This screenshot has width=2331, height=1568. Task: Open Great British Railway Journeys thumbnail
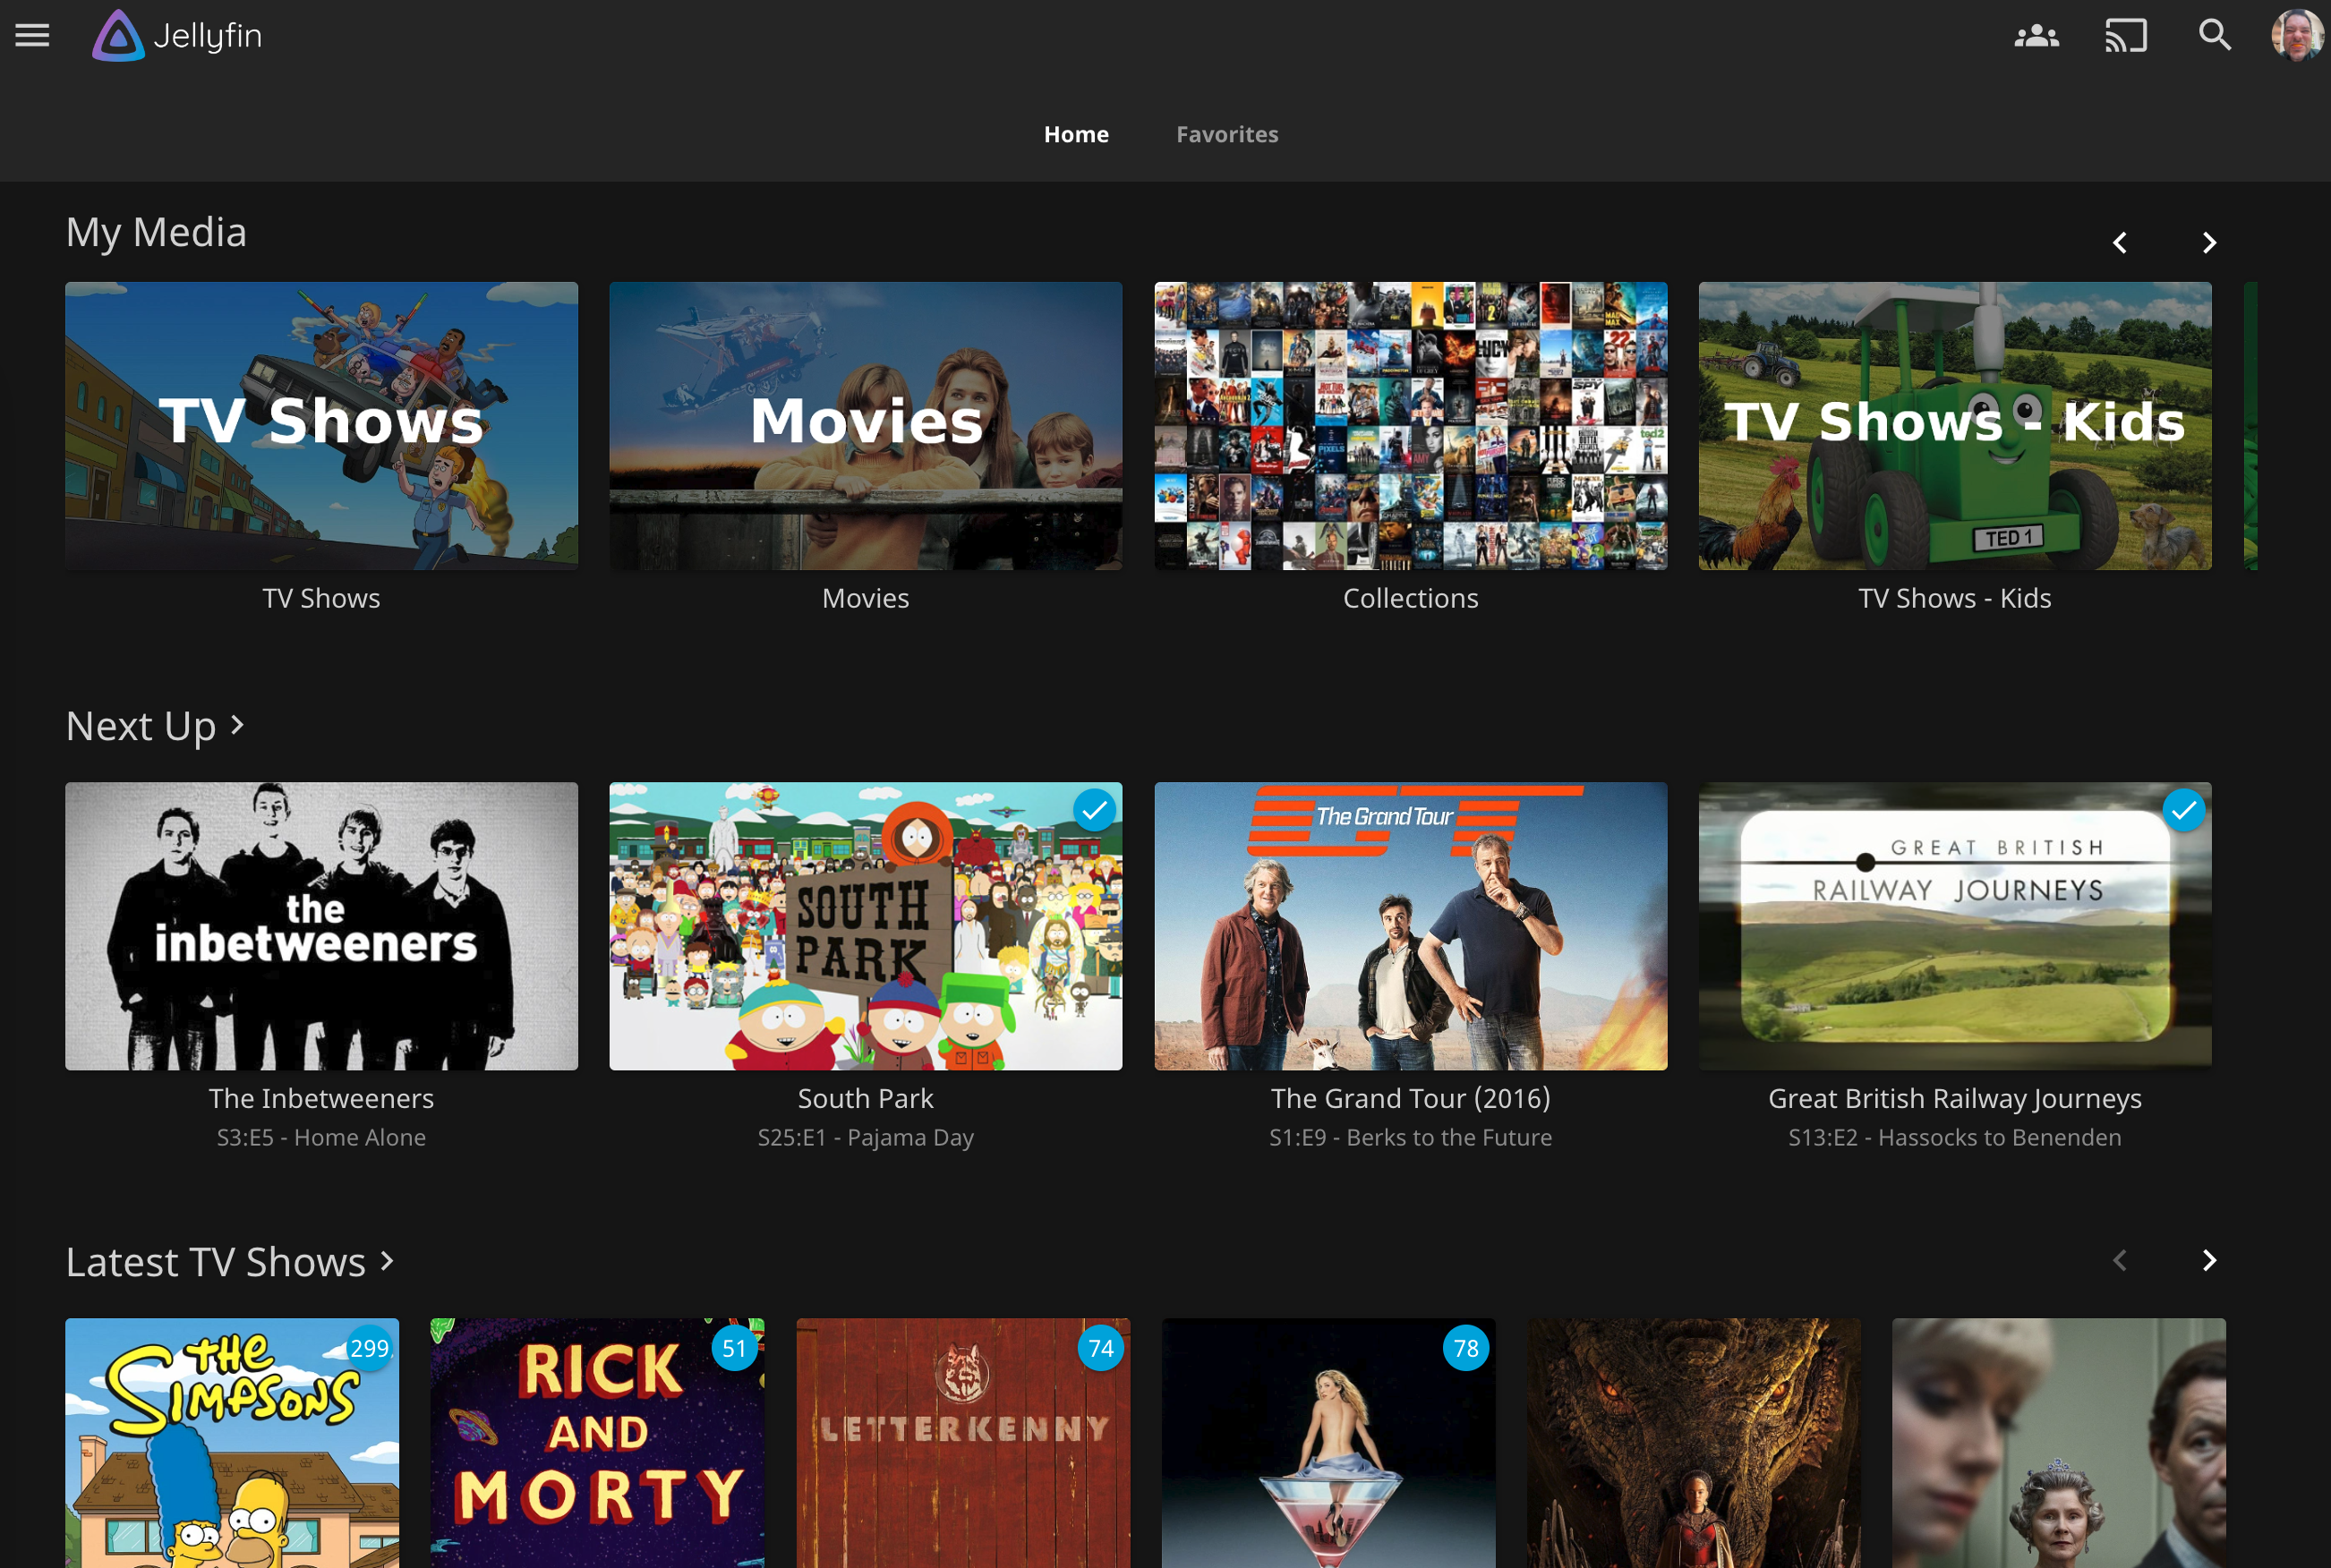1954,926
